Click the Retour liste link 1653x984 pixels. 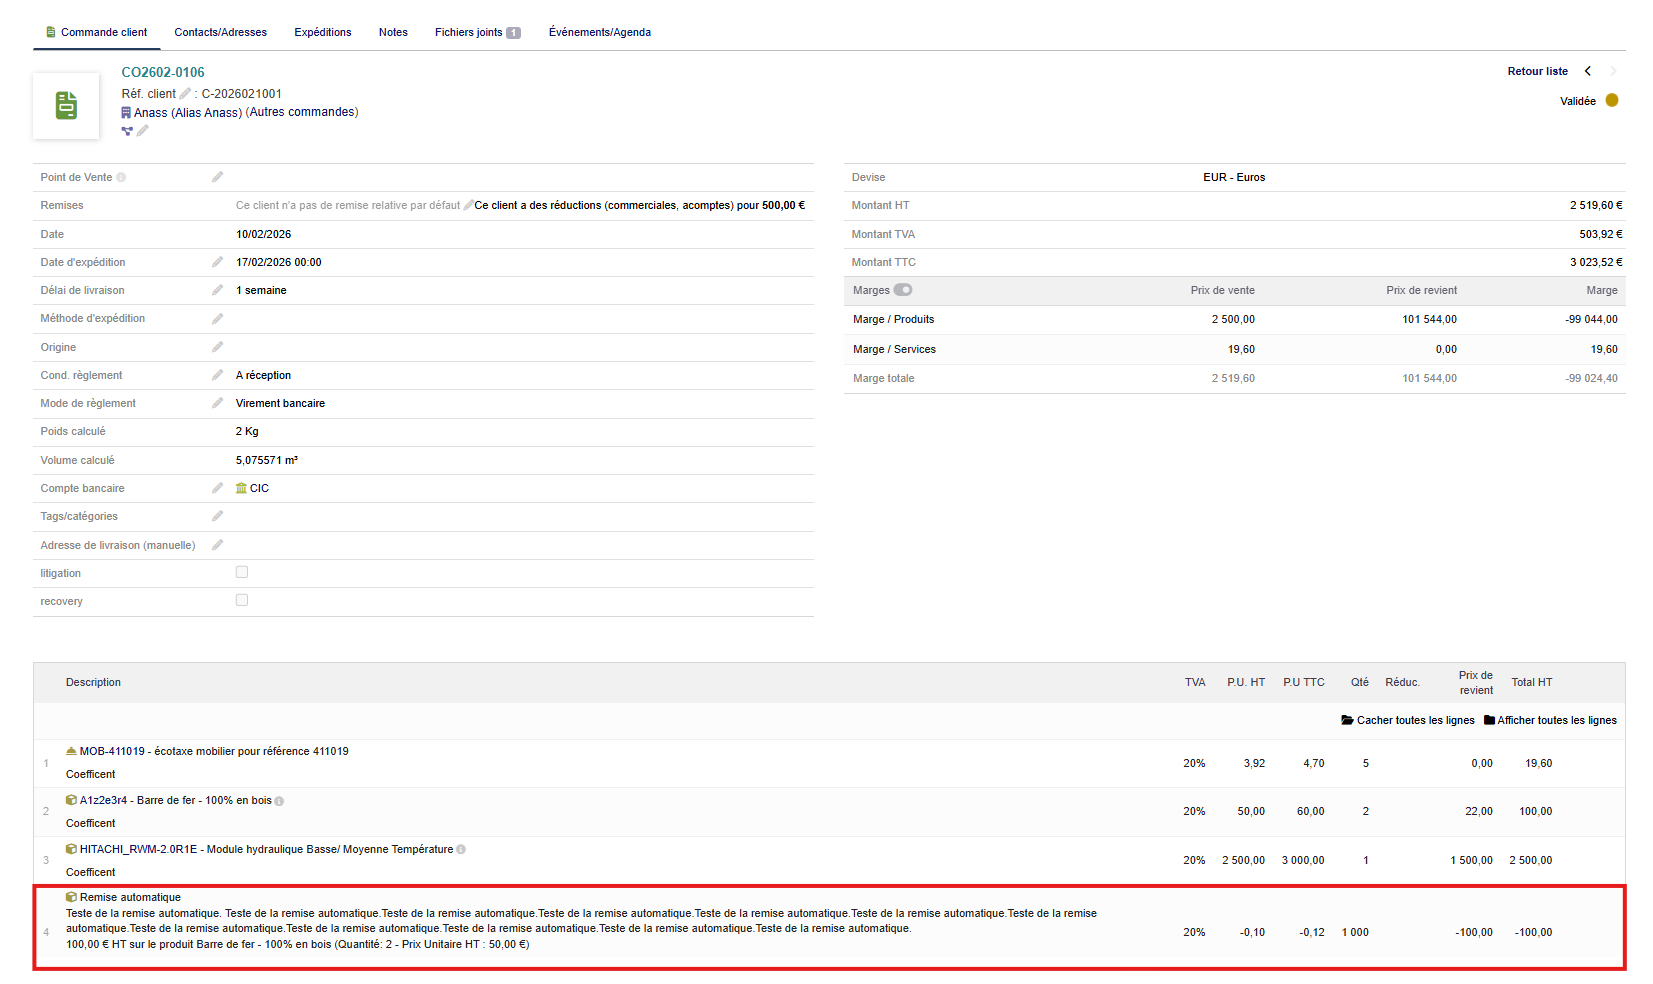[1537, 71]
